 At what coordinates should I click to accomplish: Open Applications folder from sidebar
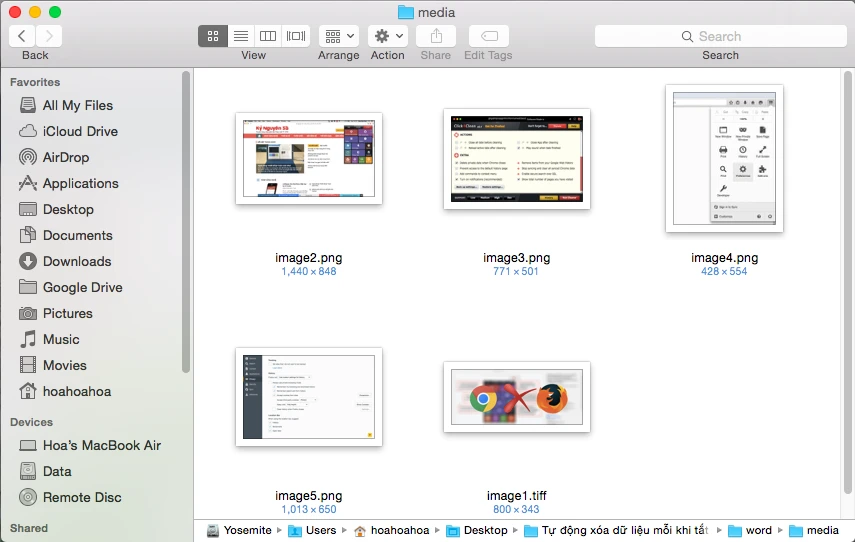pos(80,183)
